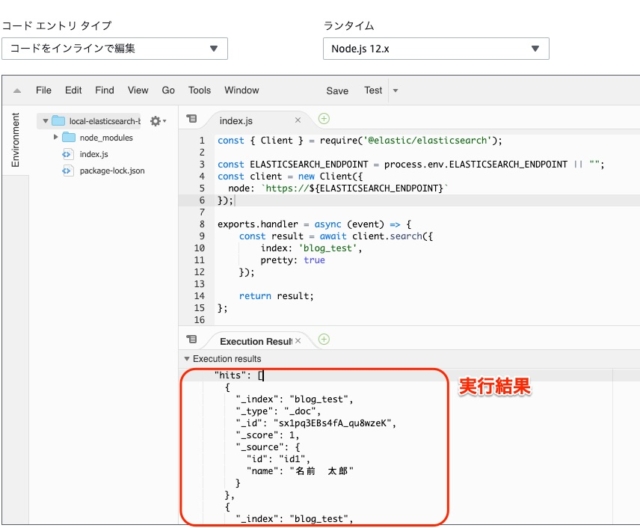This screenshot has height=528, width=640.
Task: Close the Execution Result tab
Action: pos(298,341)
